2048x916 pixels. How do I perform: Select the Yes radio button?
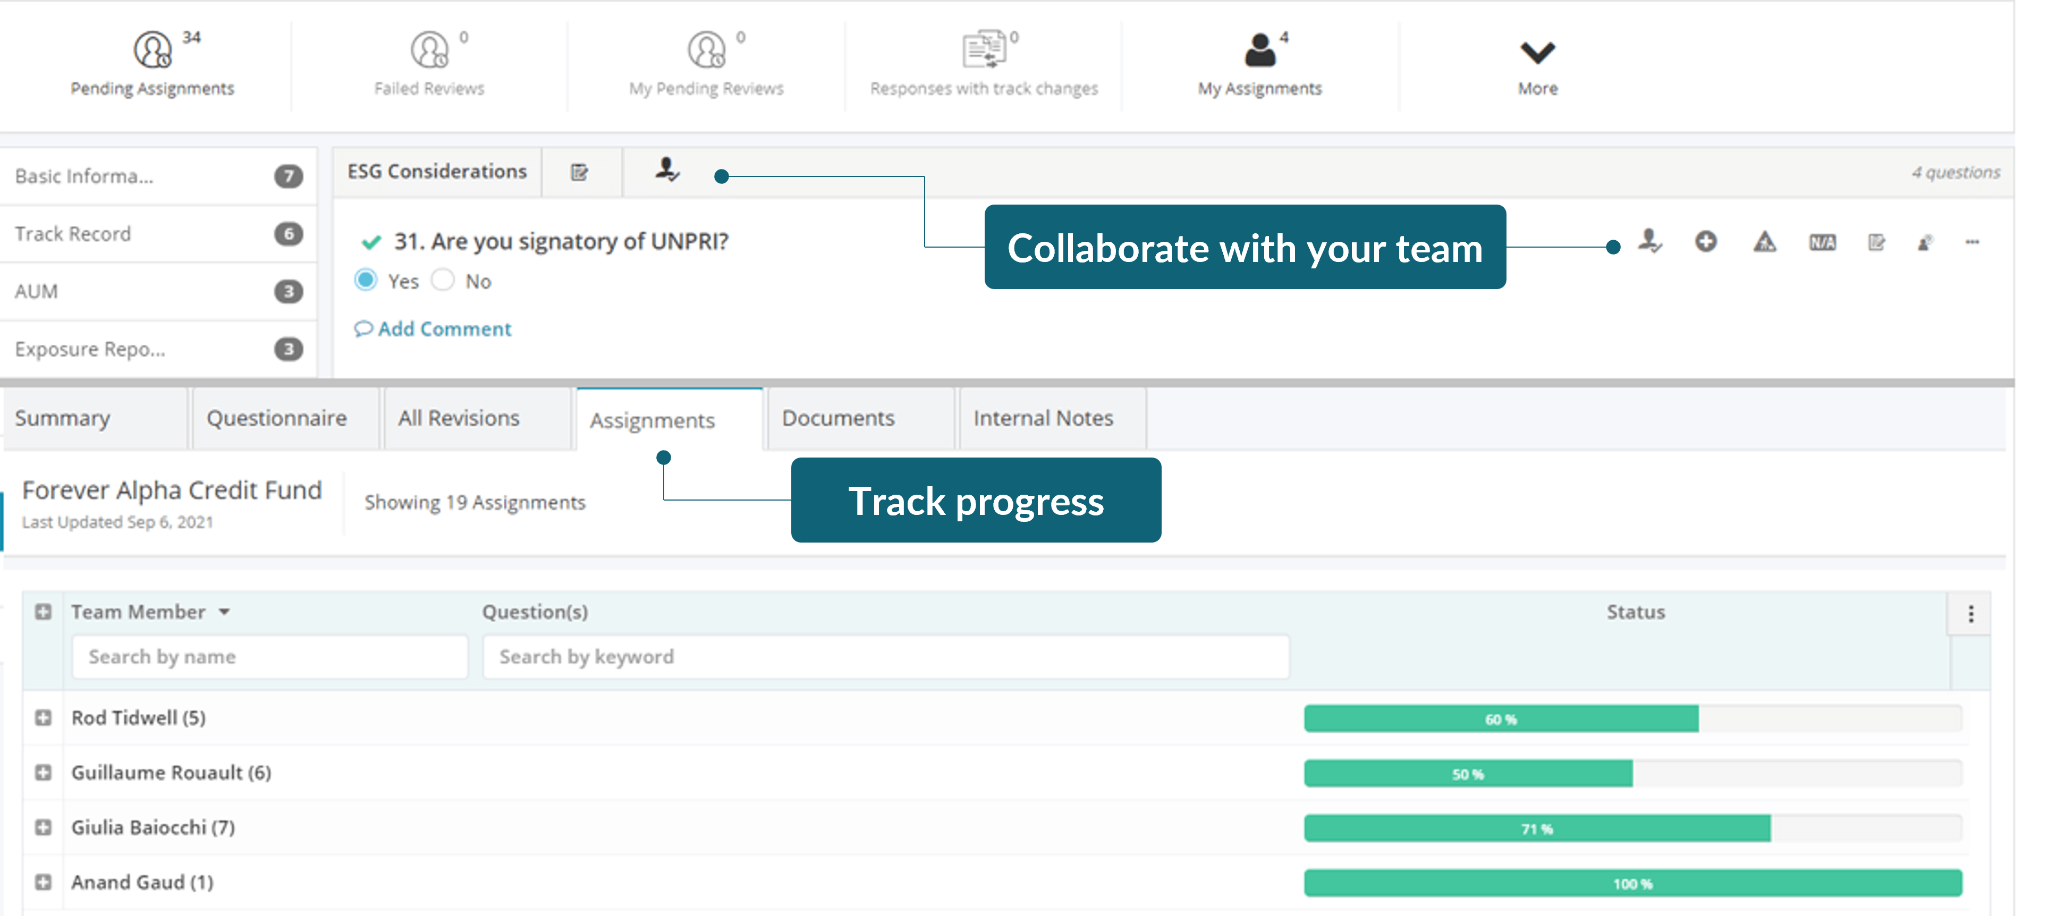click(x=366, y=280)
